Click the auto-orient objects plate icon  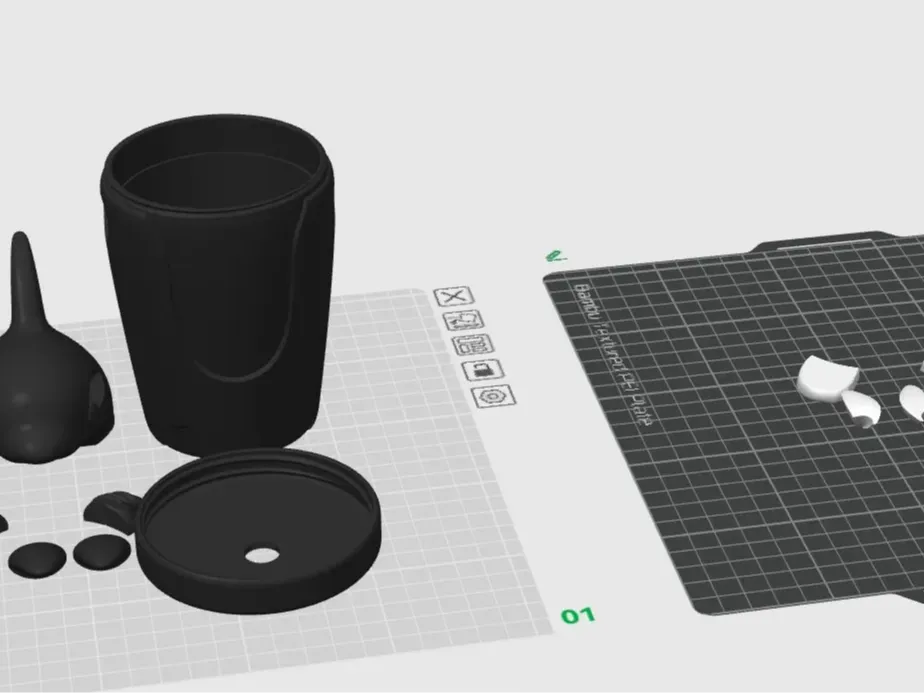467,320
